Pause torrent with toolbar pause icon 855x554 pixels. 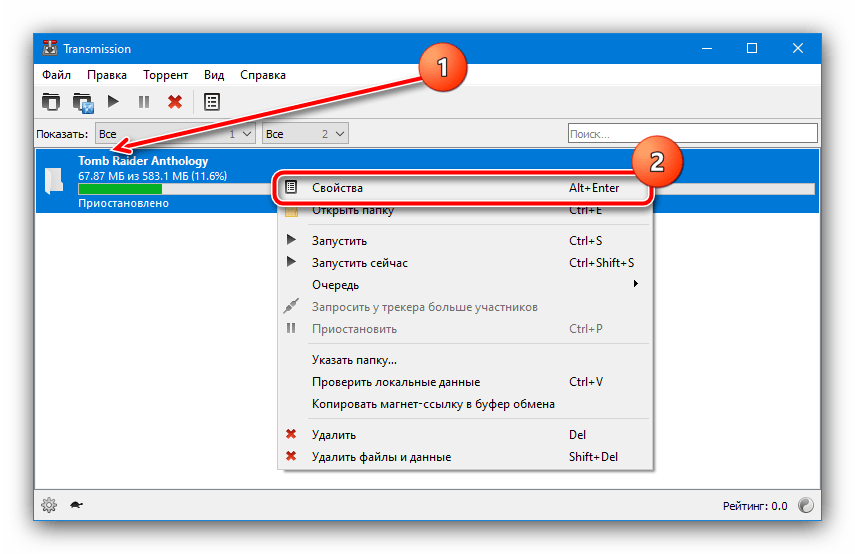tap(144, 102)
